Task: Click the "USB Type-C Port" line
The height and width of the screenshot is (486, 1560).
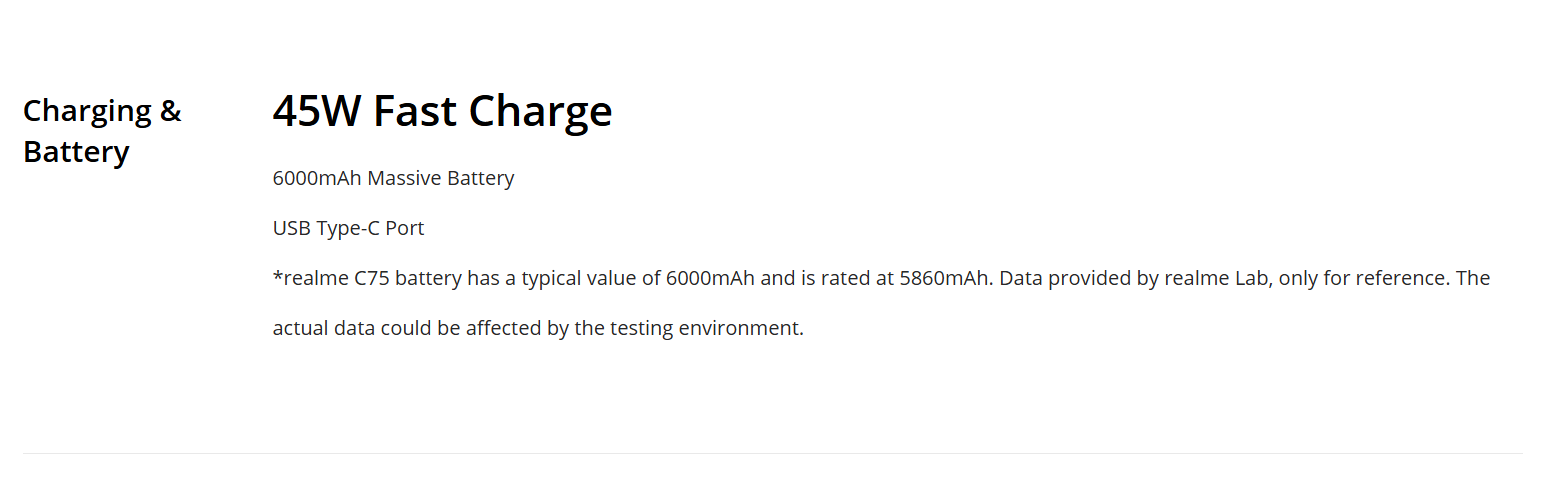Action: pos(348,228)
